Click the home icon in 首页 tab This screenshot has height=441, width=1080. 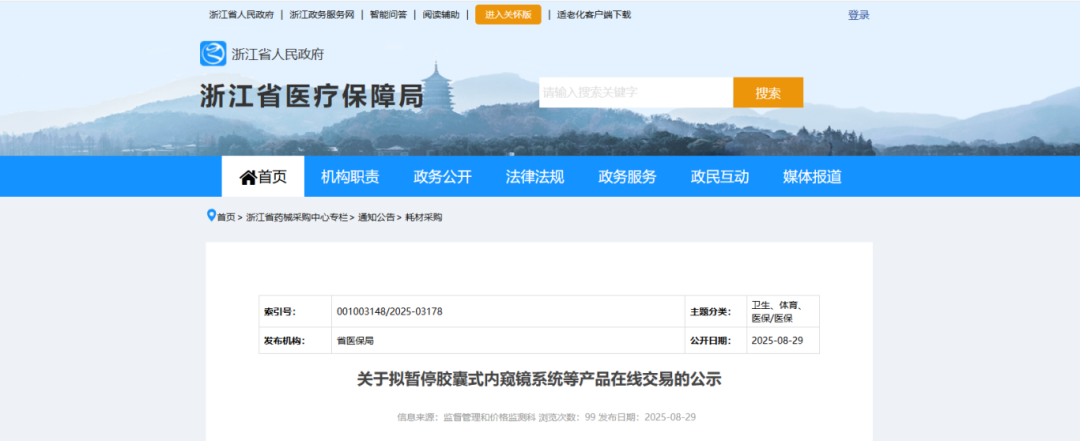[x=248, y=177]
